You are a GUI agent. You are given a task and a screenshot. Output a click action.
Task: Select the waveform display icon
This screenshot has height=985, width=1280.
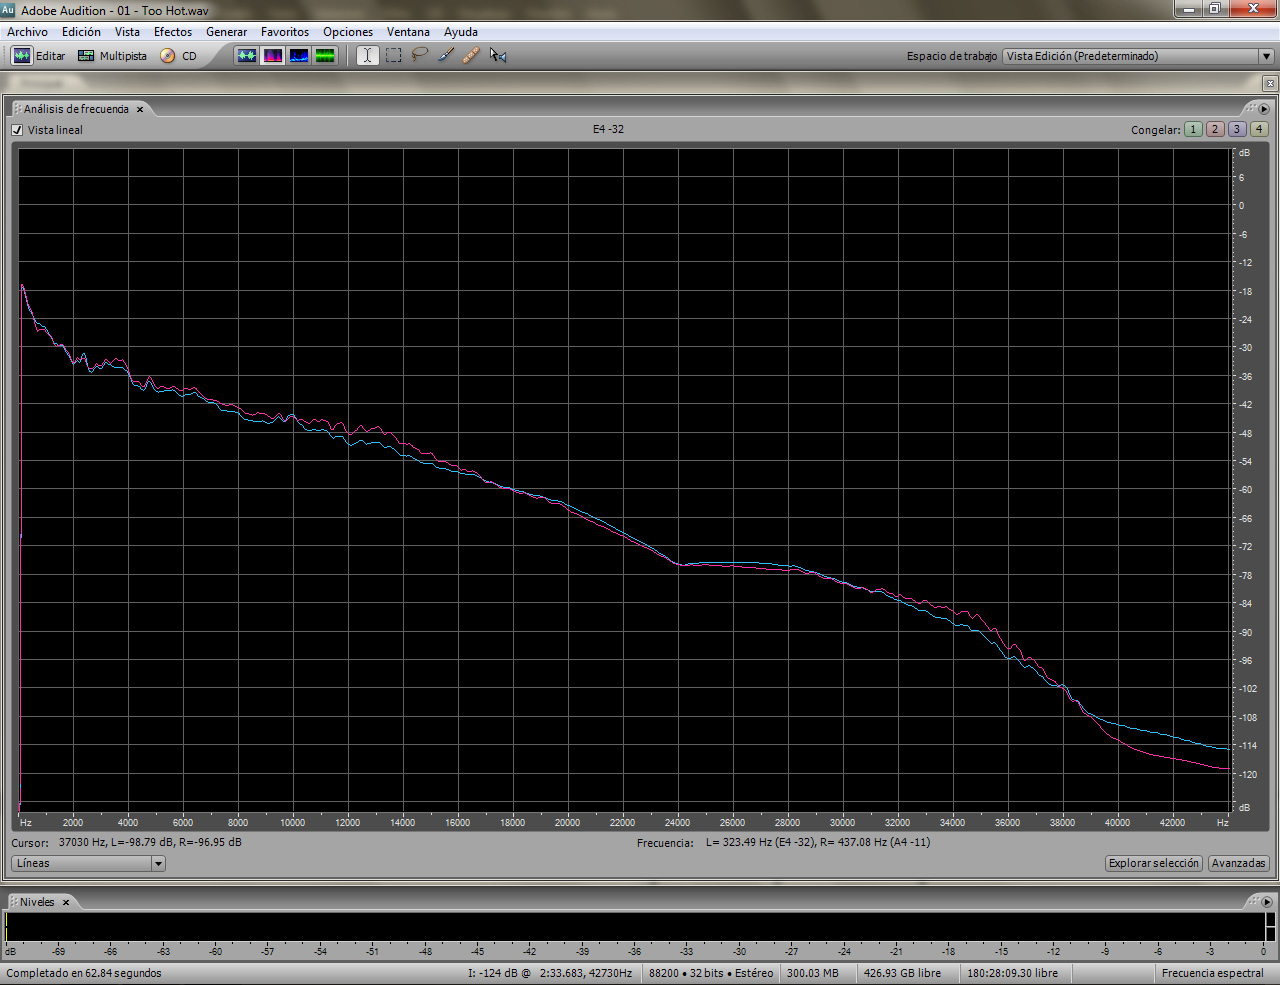(x=246, y=56)
